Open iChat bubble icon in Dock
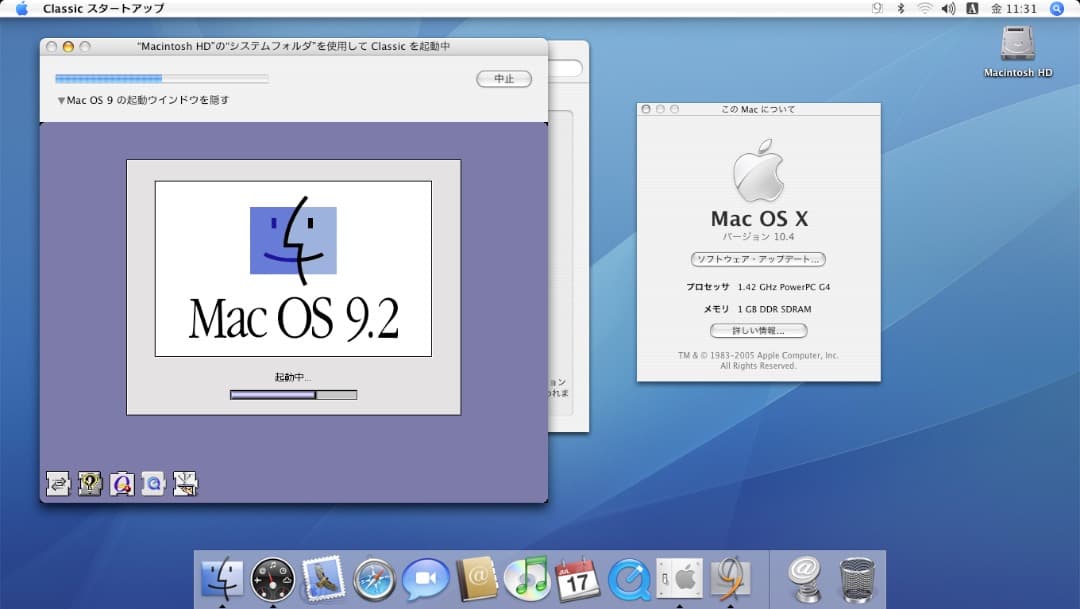Image resolution: width=1080 pixels, height=609 pixels. tap(425, 579)
